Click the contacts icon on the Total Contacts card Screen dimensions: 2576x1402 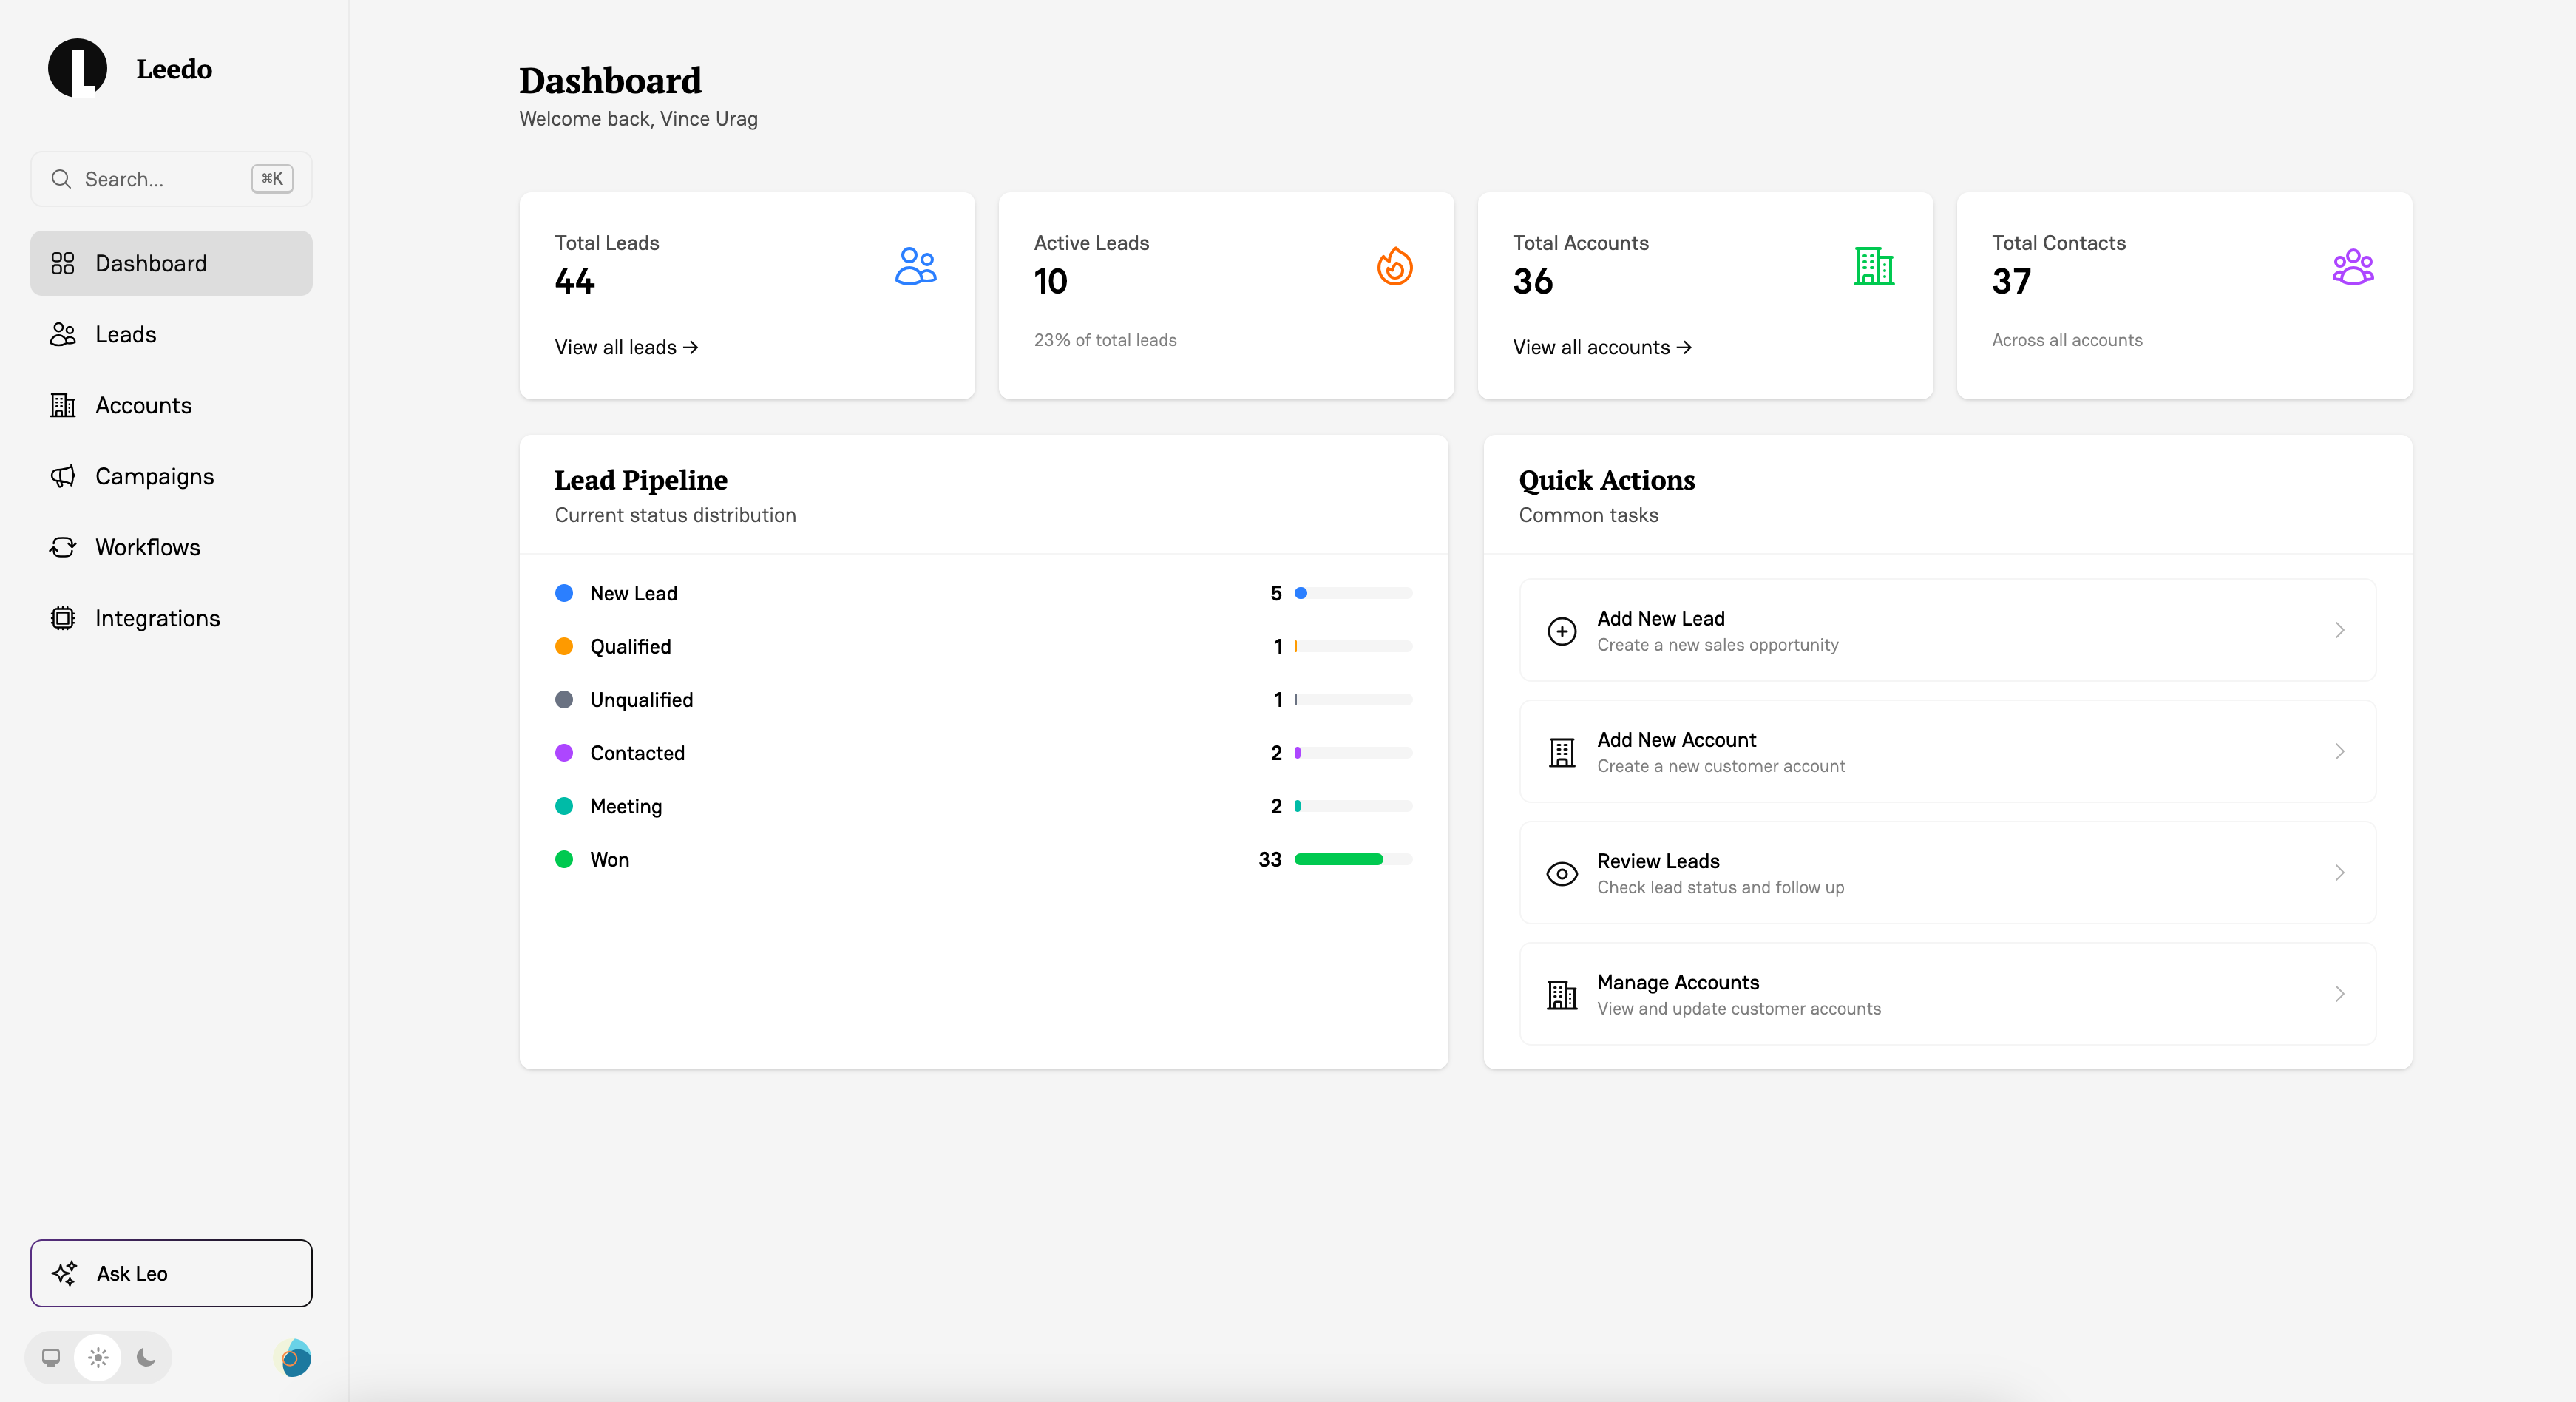(x=2354, y=266)
